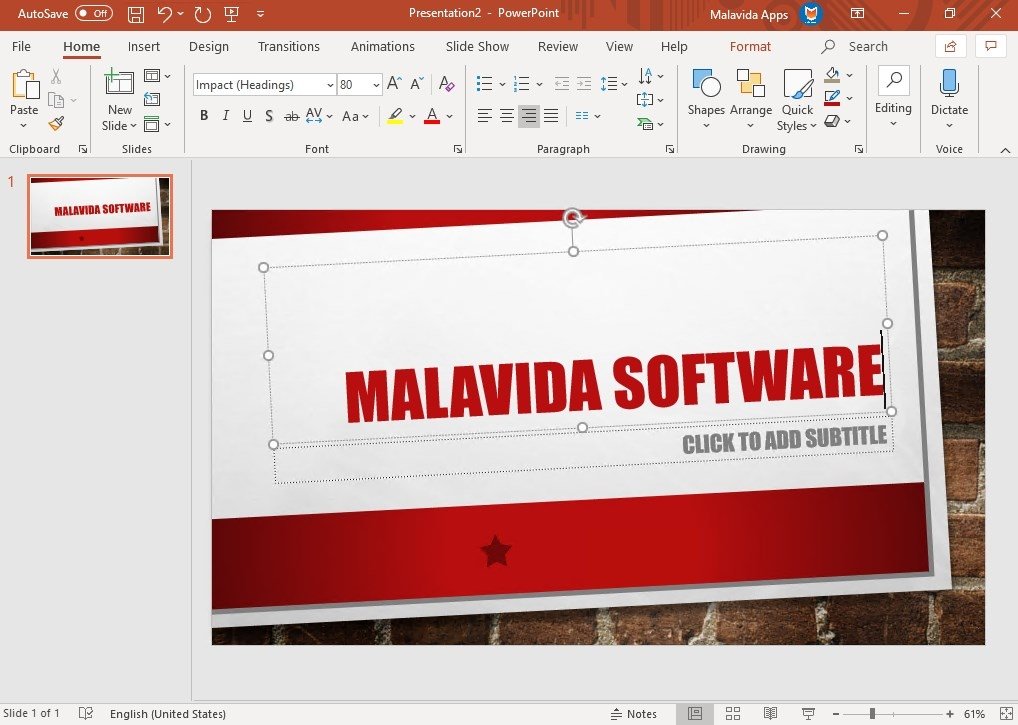Open Slide Sorter view icon
The height and width of the screenshot is (725, 1018).
click(x=733, y=713)
